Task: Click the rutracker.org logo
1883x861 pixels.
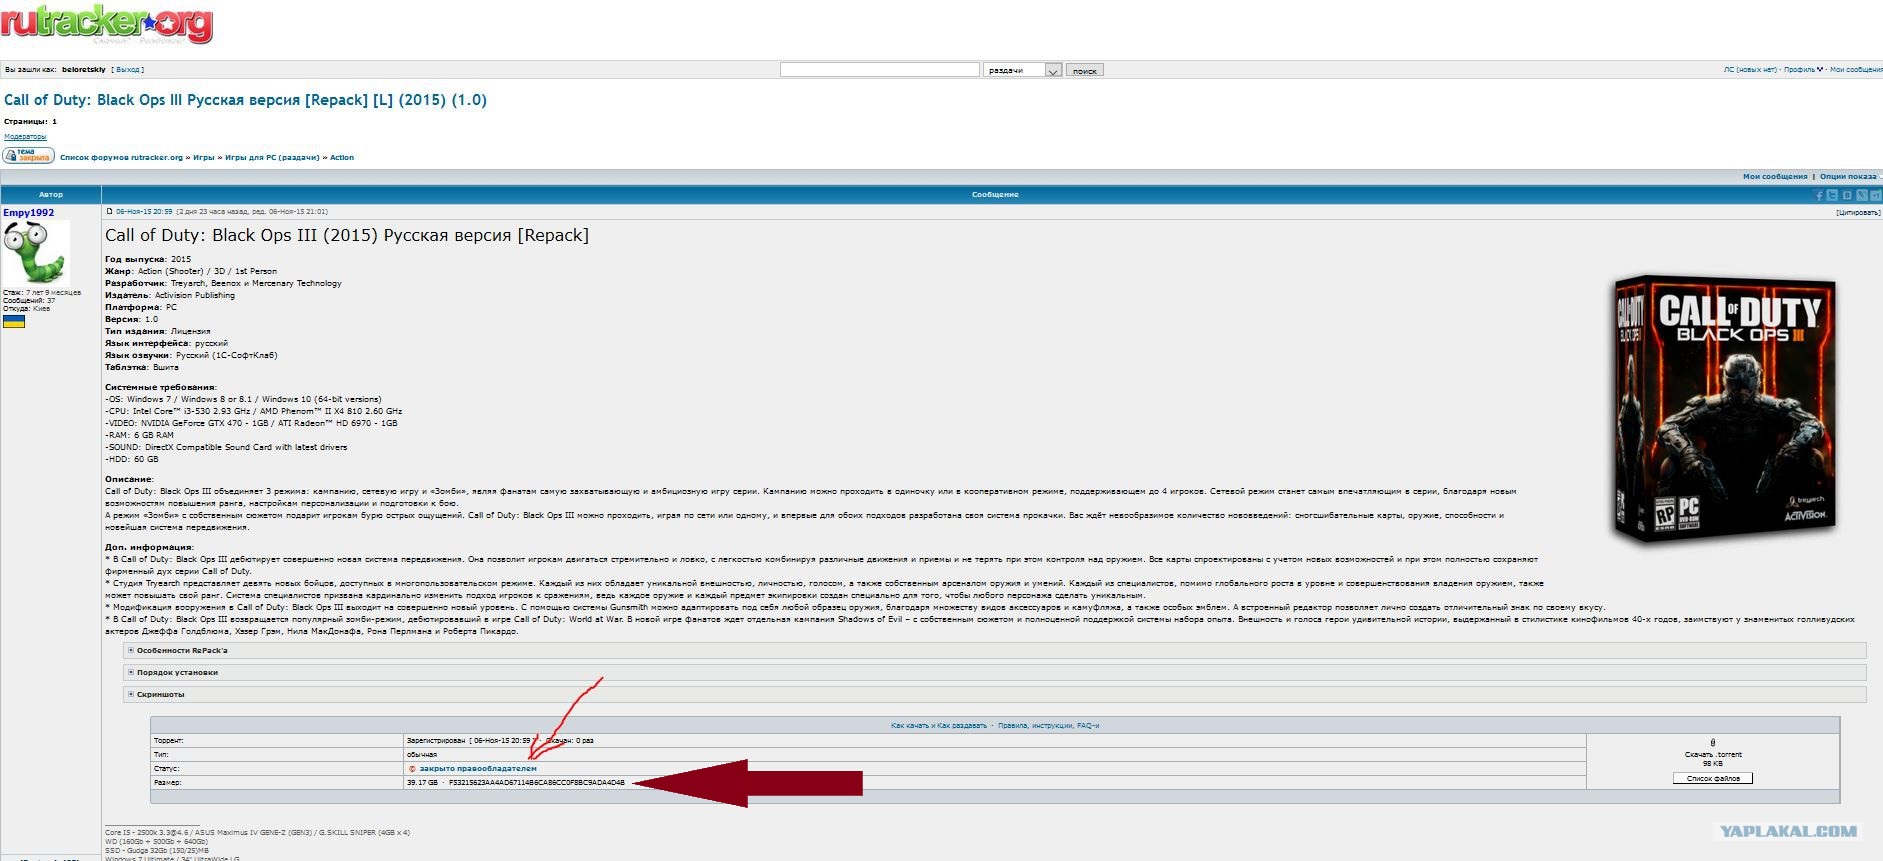Action: pyautogui.click(x=106, y=25)
